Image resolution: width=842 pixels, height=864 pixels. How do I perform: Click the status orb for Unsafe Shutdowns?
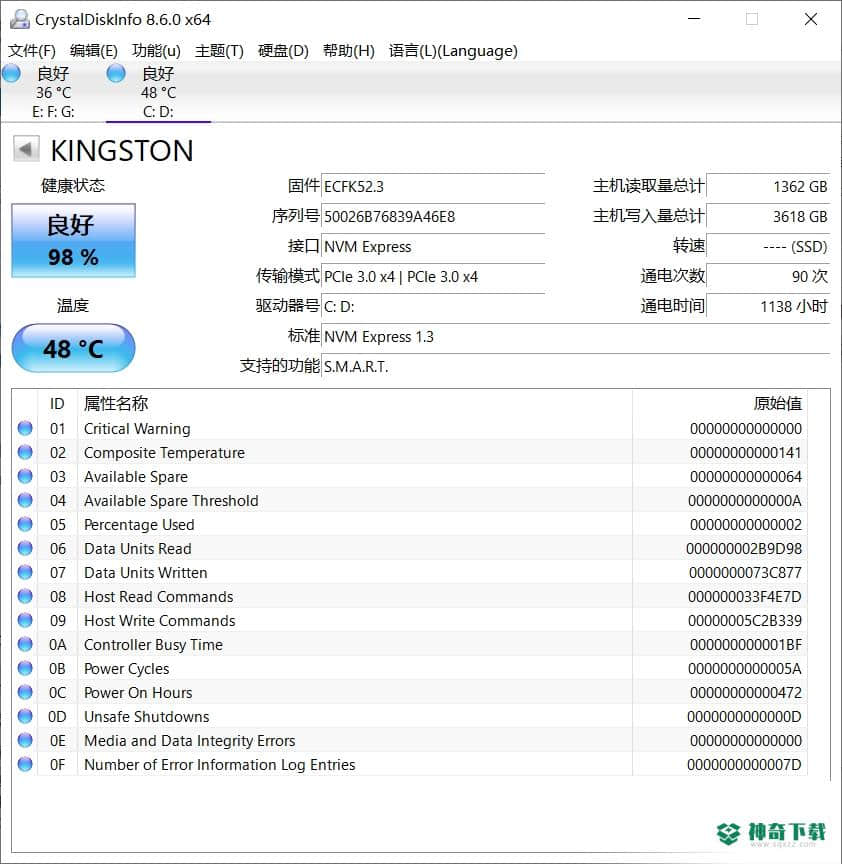(25, 716)
